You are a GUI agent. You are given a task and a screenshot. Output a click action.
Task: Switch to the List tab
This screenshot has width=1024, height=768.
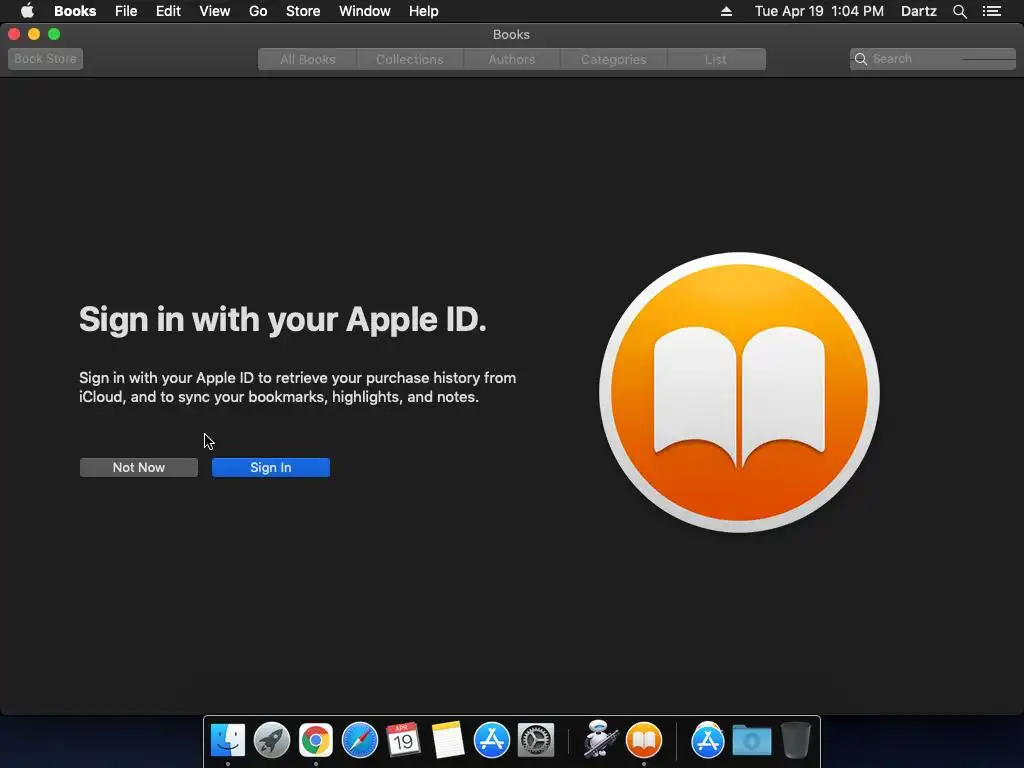(x=716, y=59)
